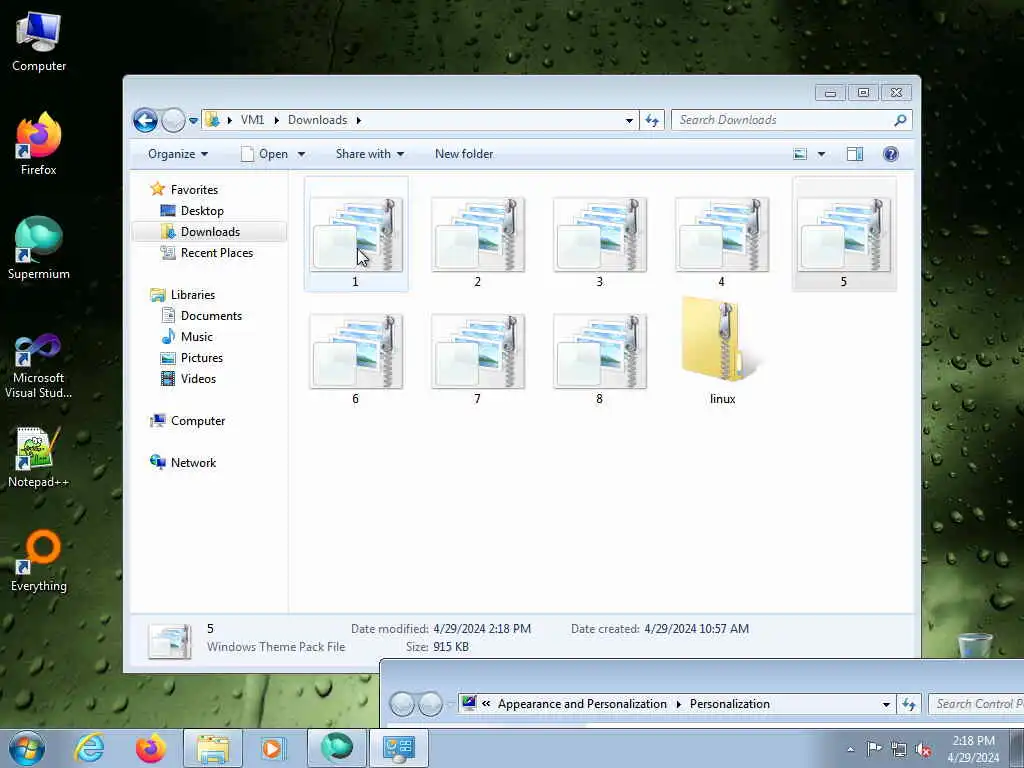Screen dimensions: 1024x768
Task: Click Personalization breadcrumb in Control Panel
Action: [729, 704]
